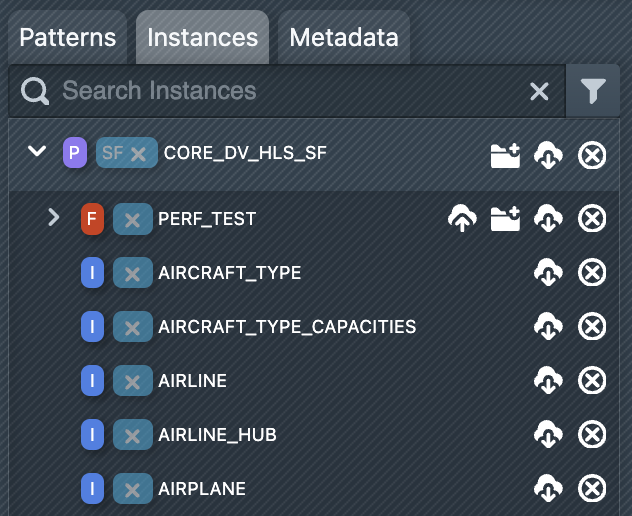The width and height of the screenshot is (632, 516).
Task: Click the add folder icon for CORE_DV_HLS_SF
Action: (505, 155)
